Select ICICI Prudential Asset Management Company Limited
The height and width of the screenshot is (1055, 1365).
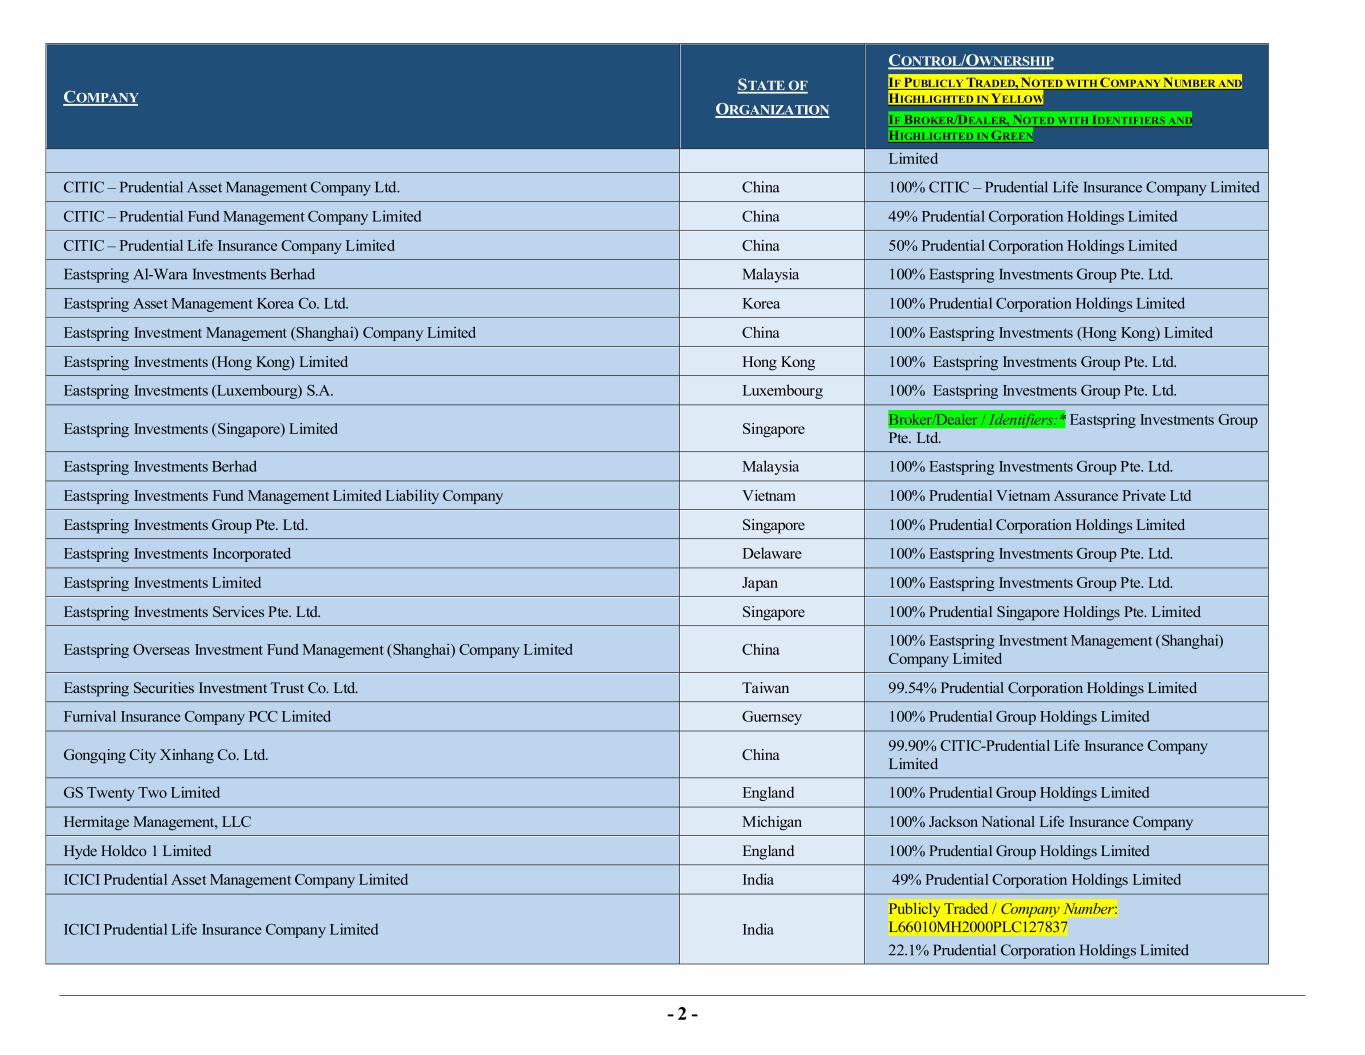pos(236,879)
